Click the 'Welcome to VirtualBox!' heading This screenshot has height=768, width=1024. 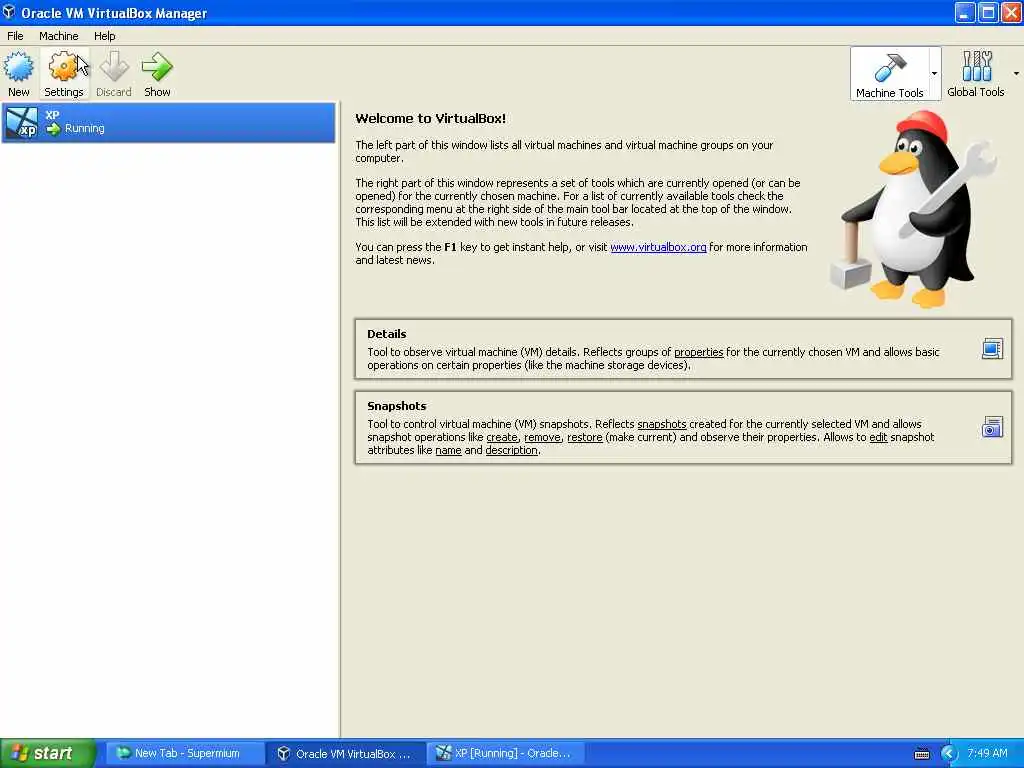pyautogui.click(x=430, y=118)
